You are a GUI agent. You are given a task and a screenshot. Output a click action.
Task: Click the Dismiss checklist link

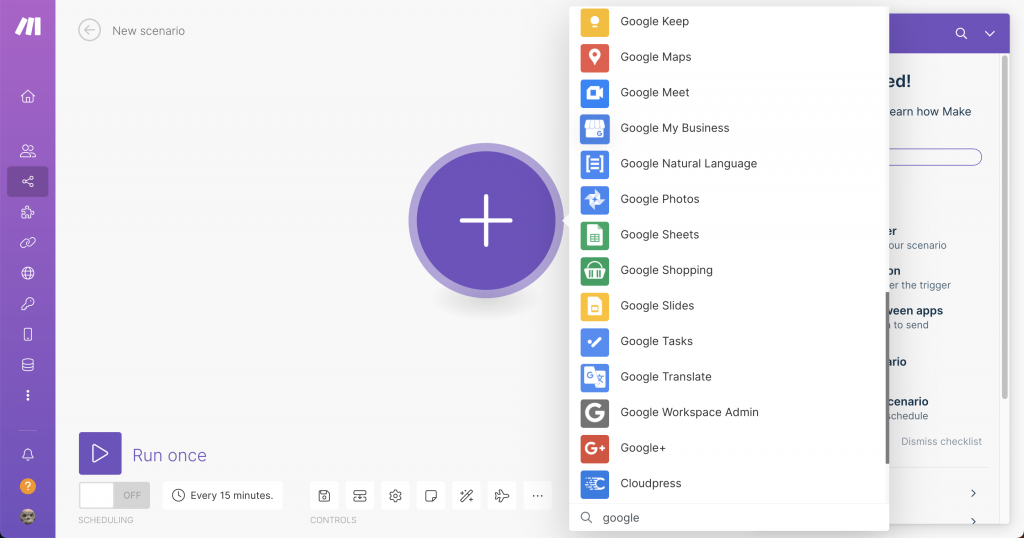click(941, 441)
